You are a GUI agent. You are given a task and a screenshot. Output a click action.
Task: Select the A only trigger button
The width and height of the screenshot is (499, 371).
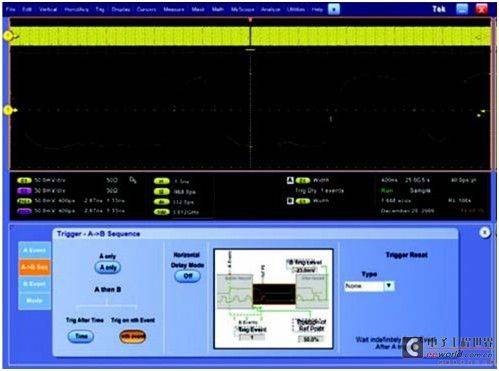coord(108,267)
